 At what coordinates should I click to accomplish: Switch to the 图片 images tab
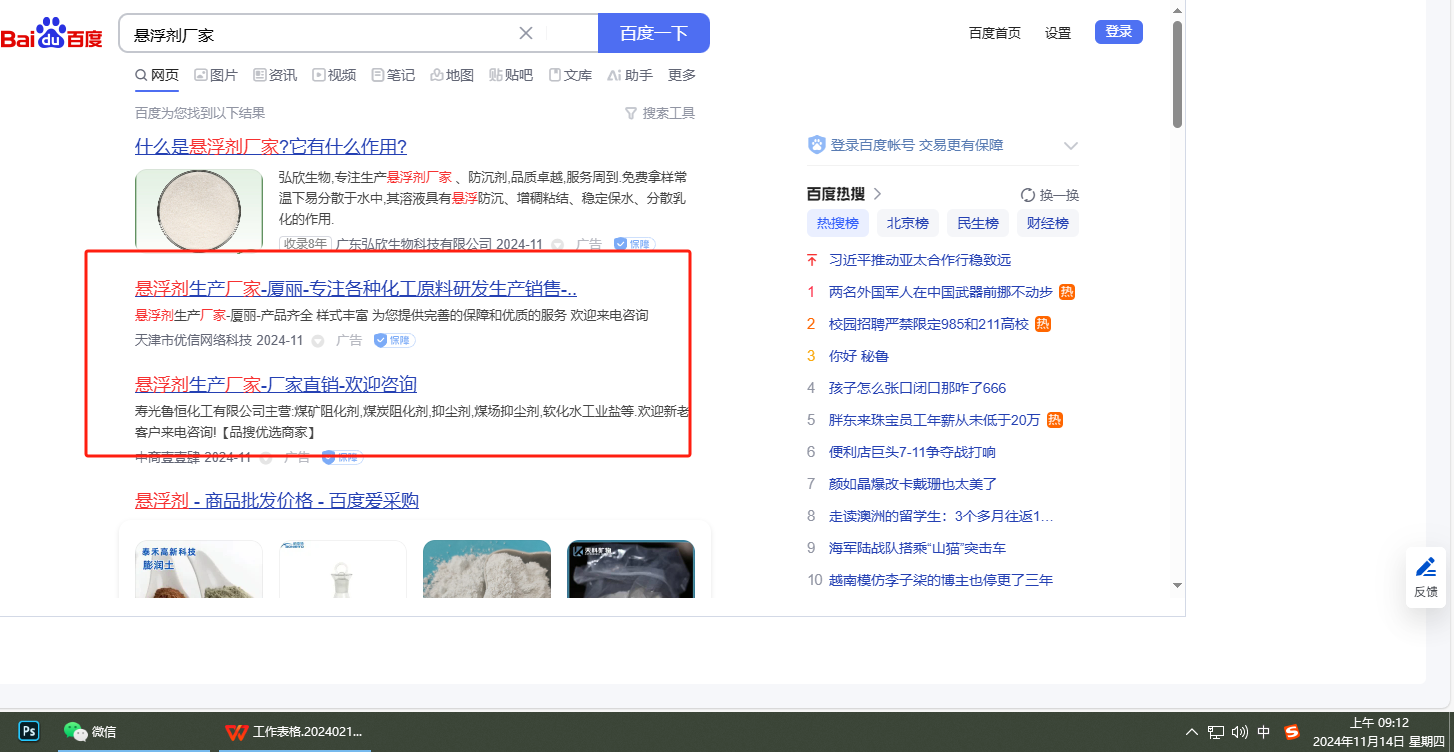(x=216, y=75)
